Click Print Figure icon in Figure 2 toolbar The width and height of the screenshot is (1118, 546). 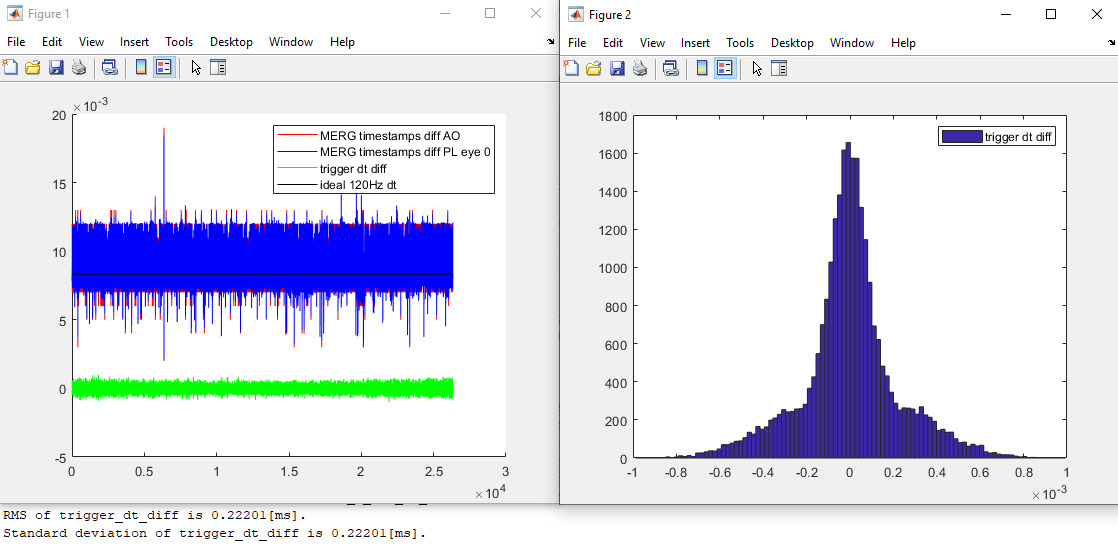pos(640,68)
